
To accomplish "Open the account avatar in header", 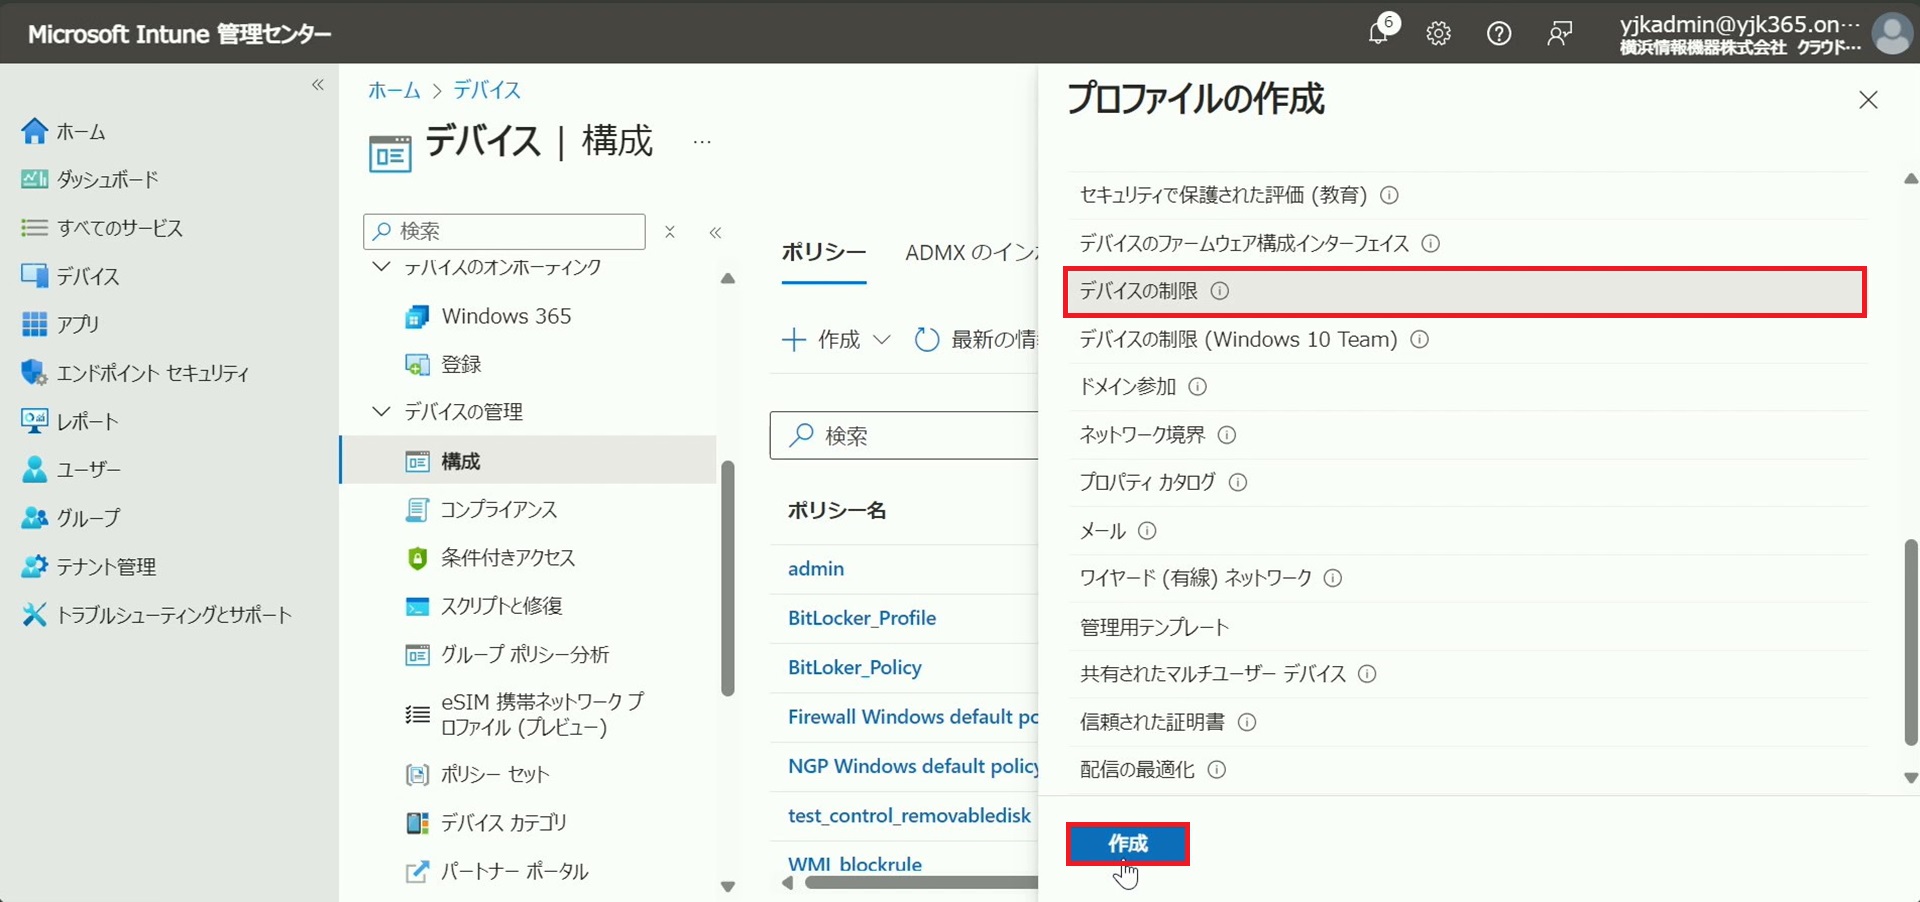I will (x=1891, y=33).
